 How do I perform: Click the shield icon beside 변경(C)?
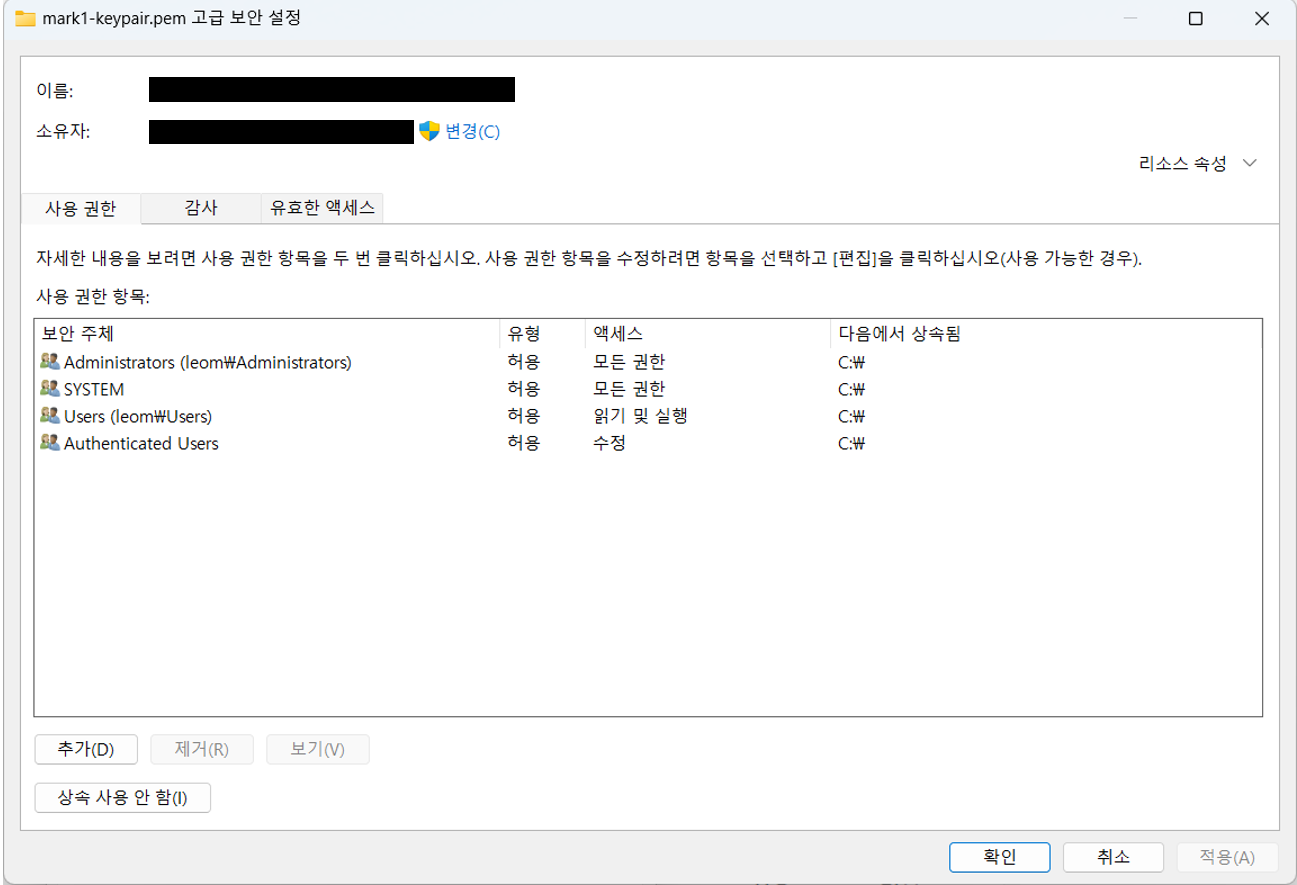[x=429, y=131]
